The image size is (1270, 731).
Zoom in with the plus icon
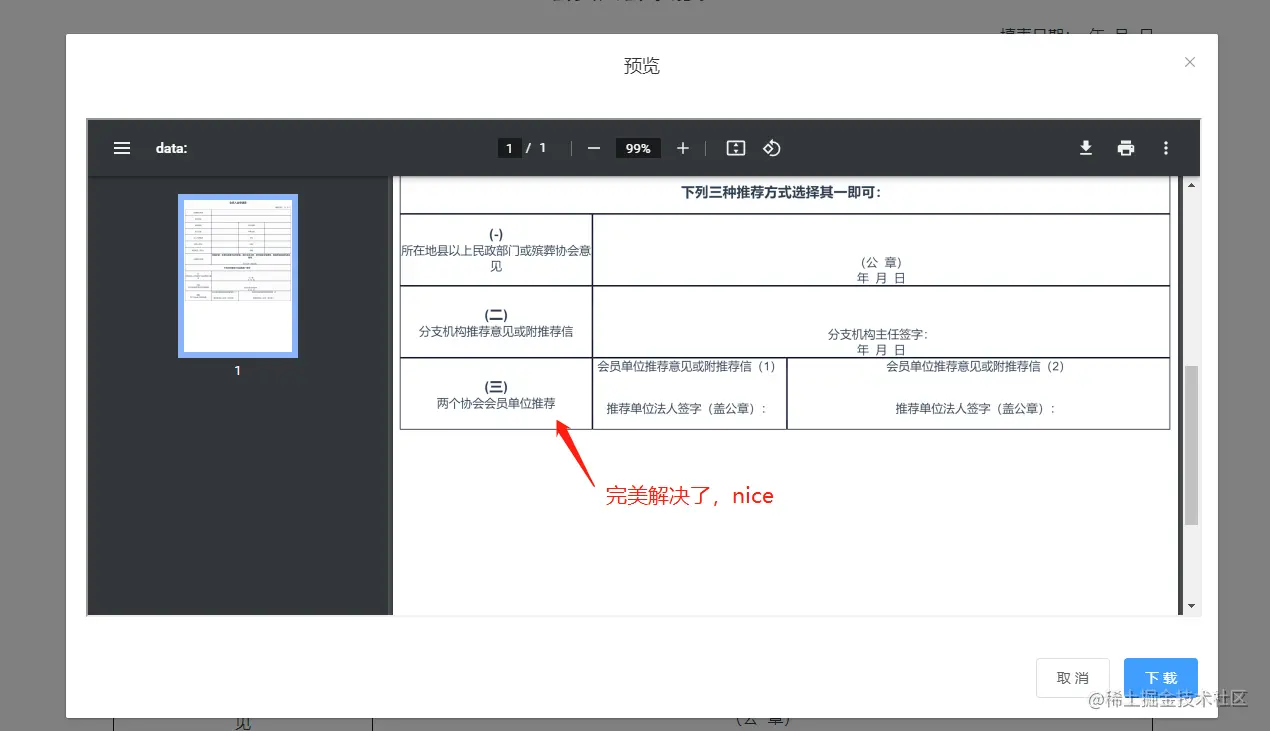(x=683, y=148)
